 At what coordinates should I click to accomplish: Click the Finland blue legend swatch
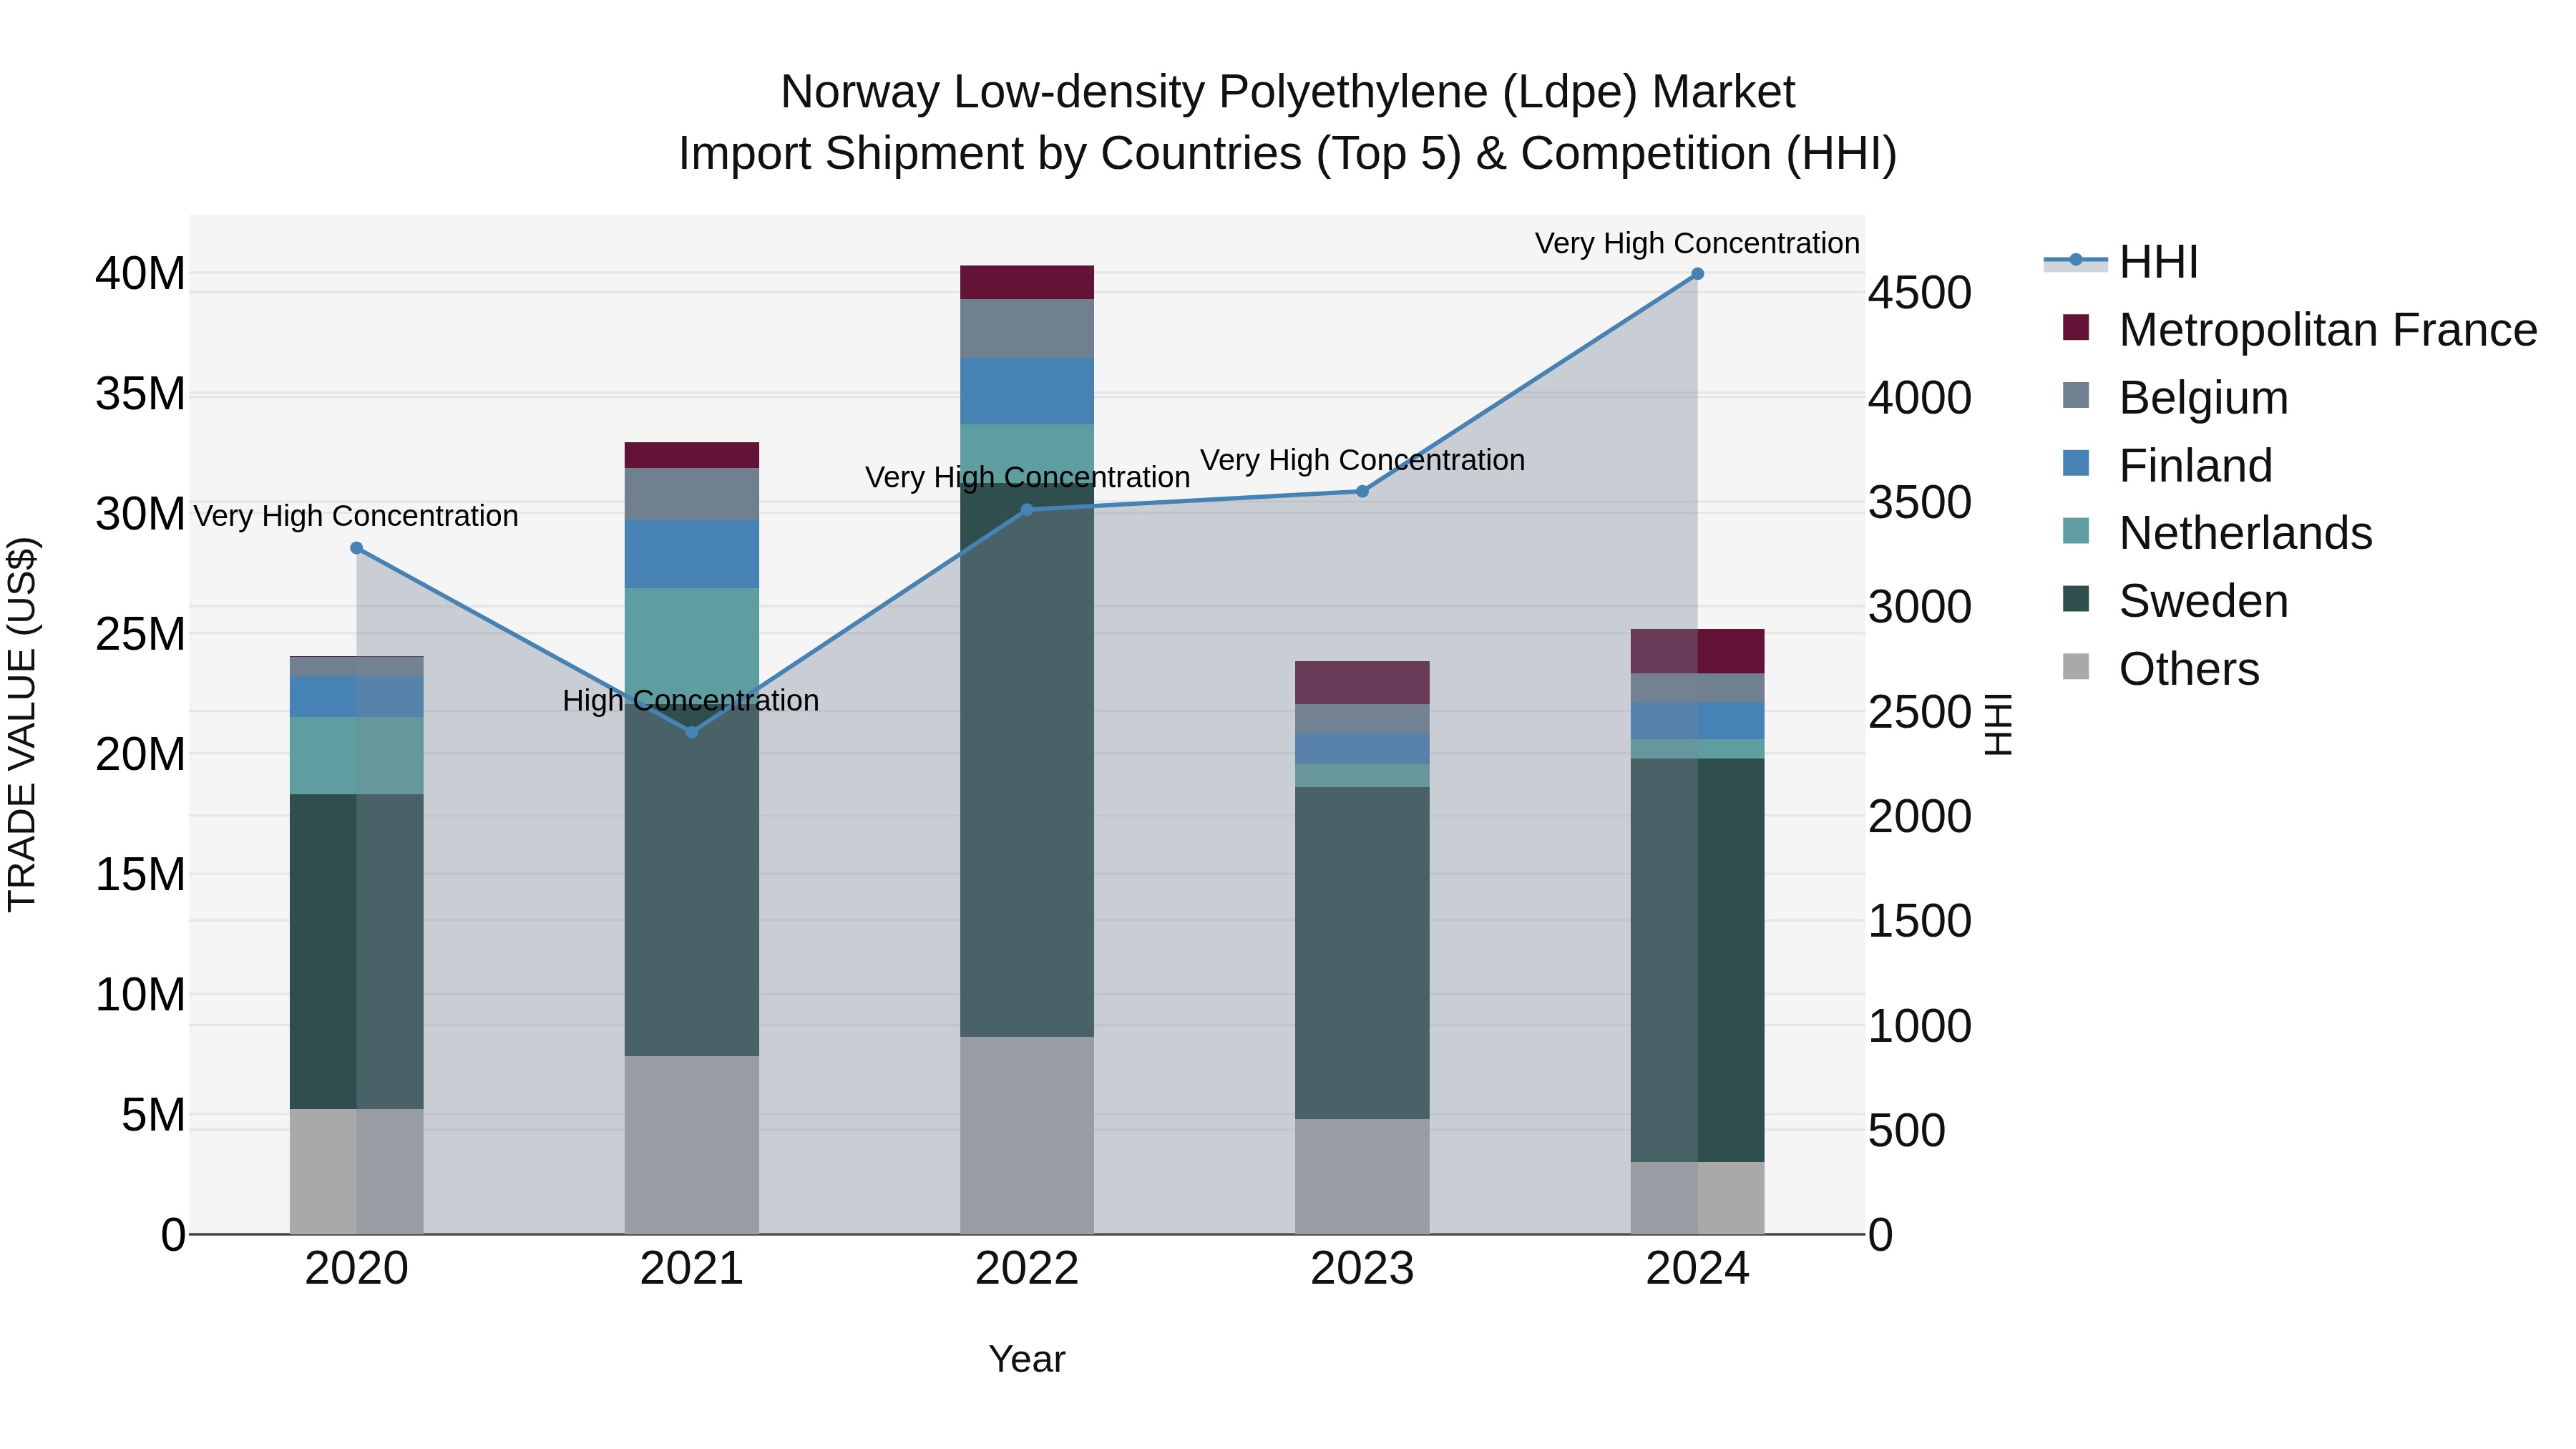(x=2076, y=463)
